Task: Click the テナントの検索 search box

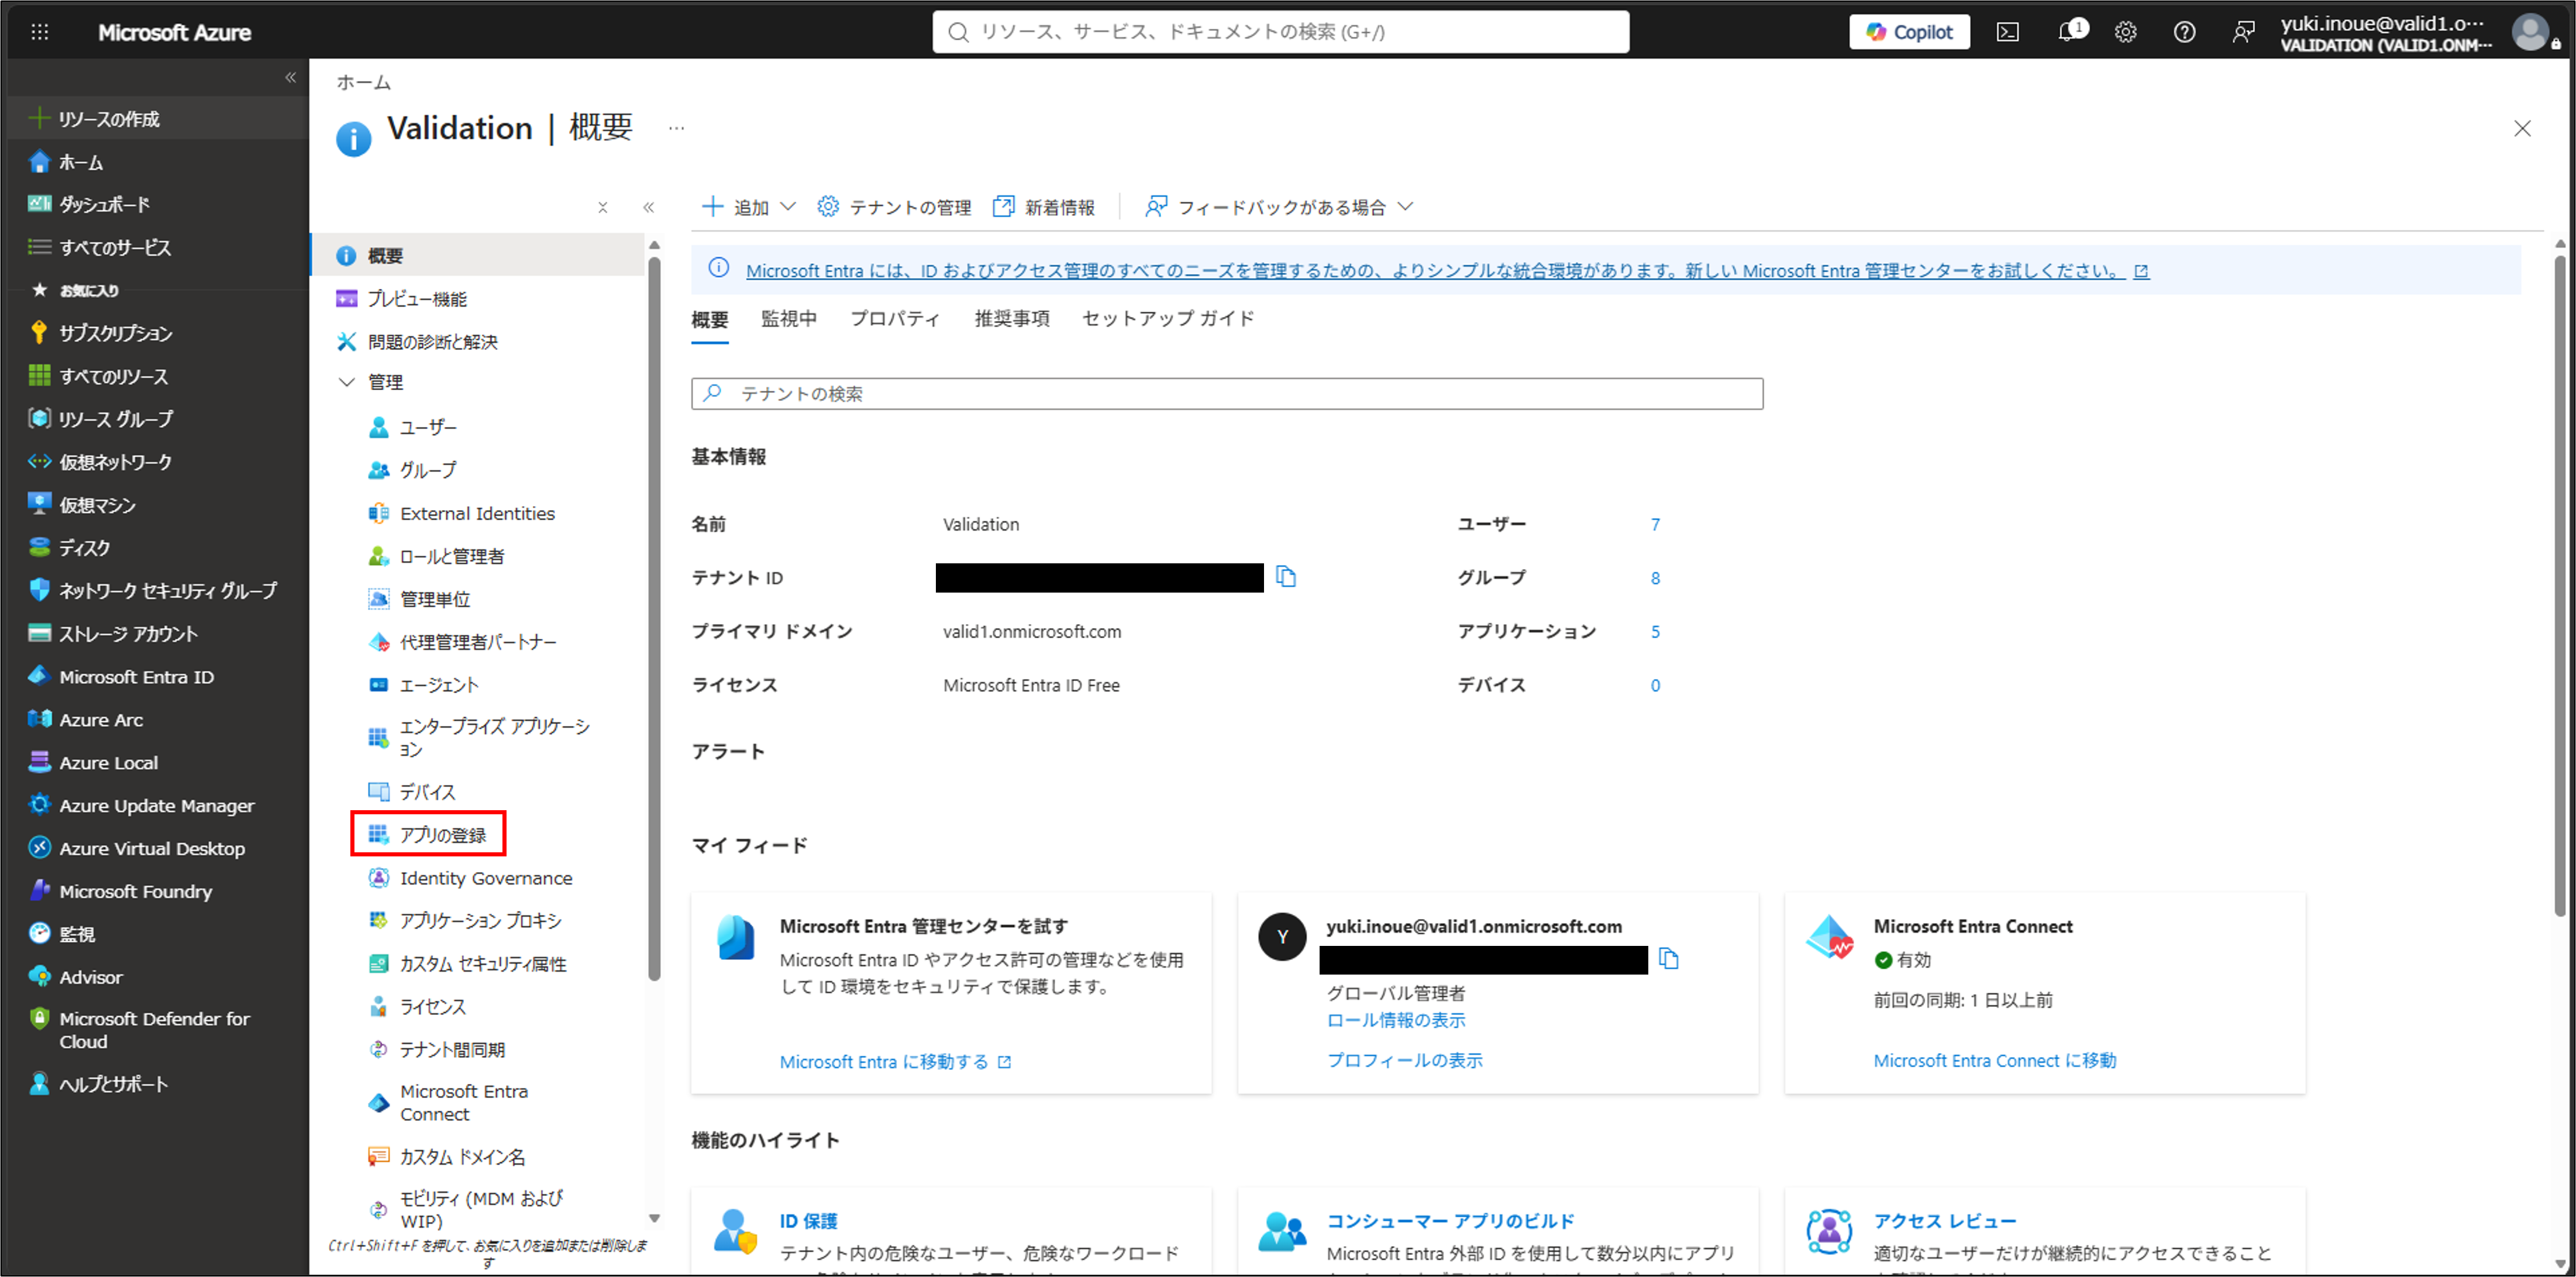Action: pos(1227,394)
